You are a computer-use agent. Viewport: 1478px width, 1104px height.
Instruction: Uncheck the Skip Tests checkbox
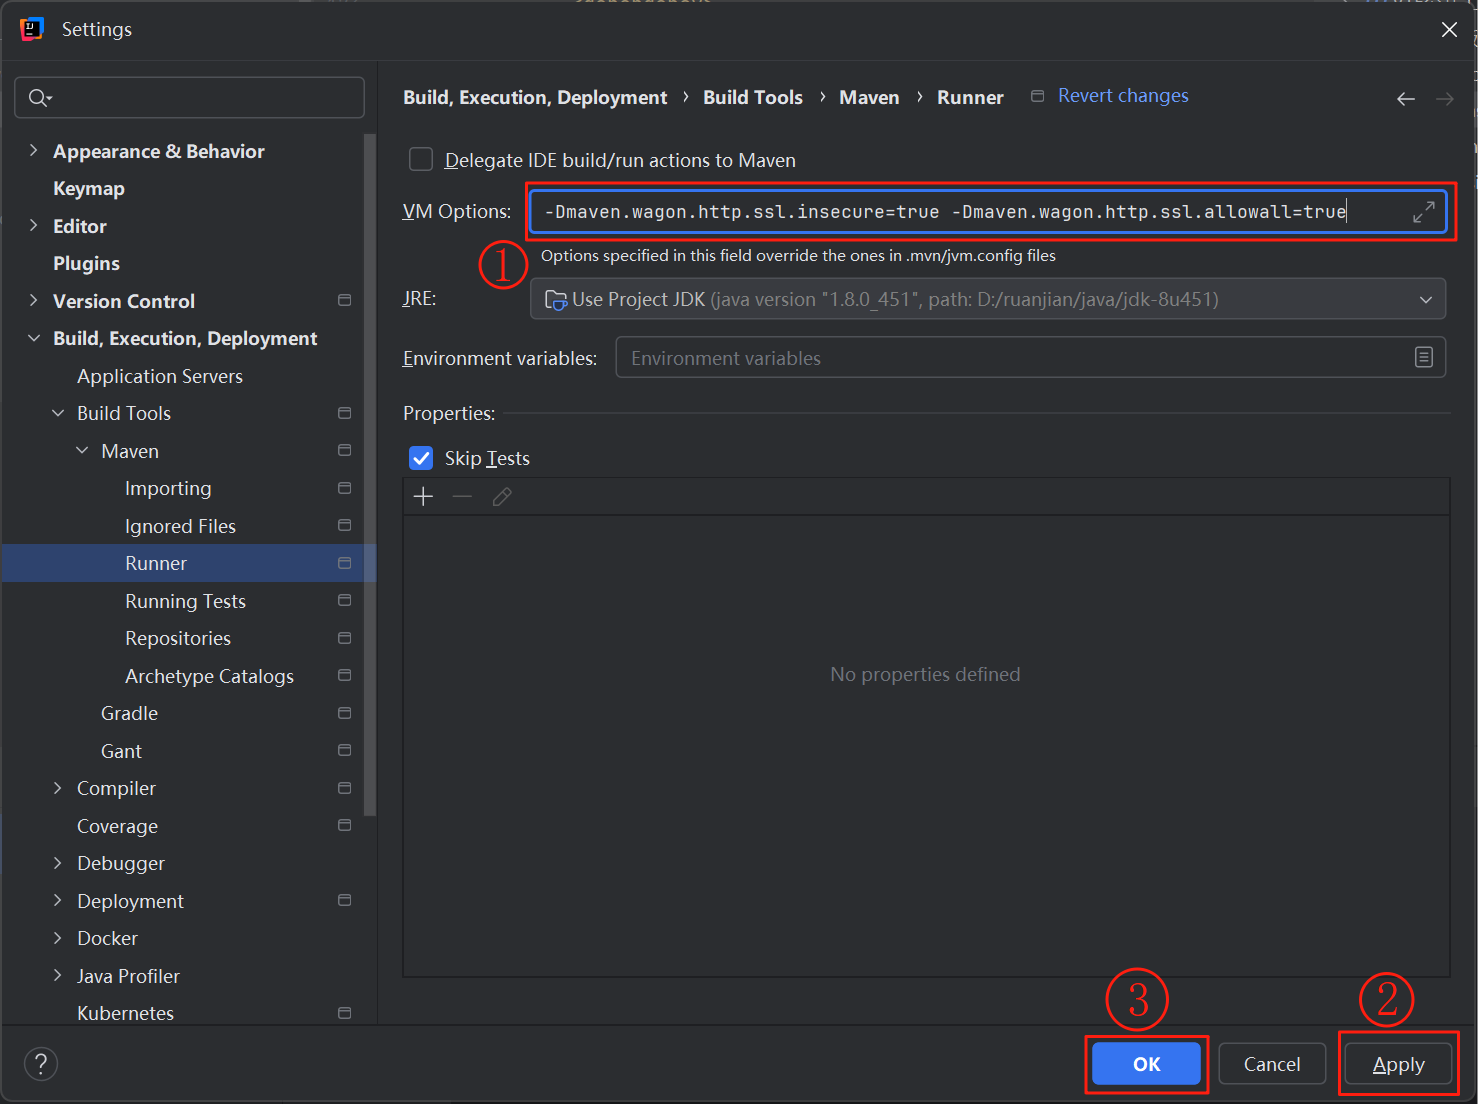[421, 458]
